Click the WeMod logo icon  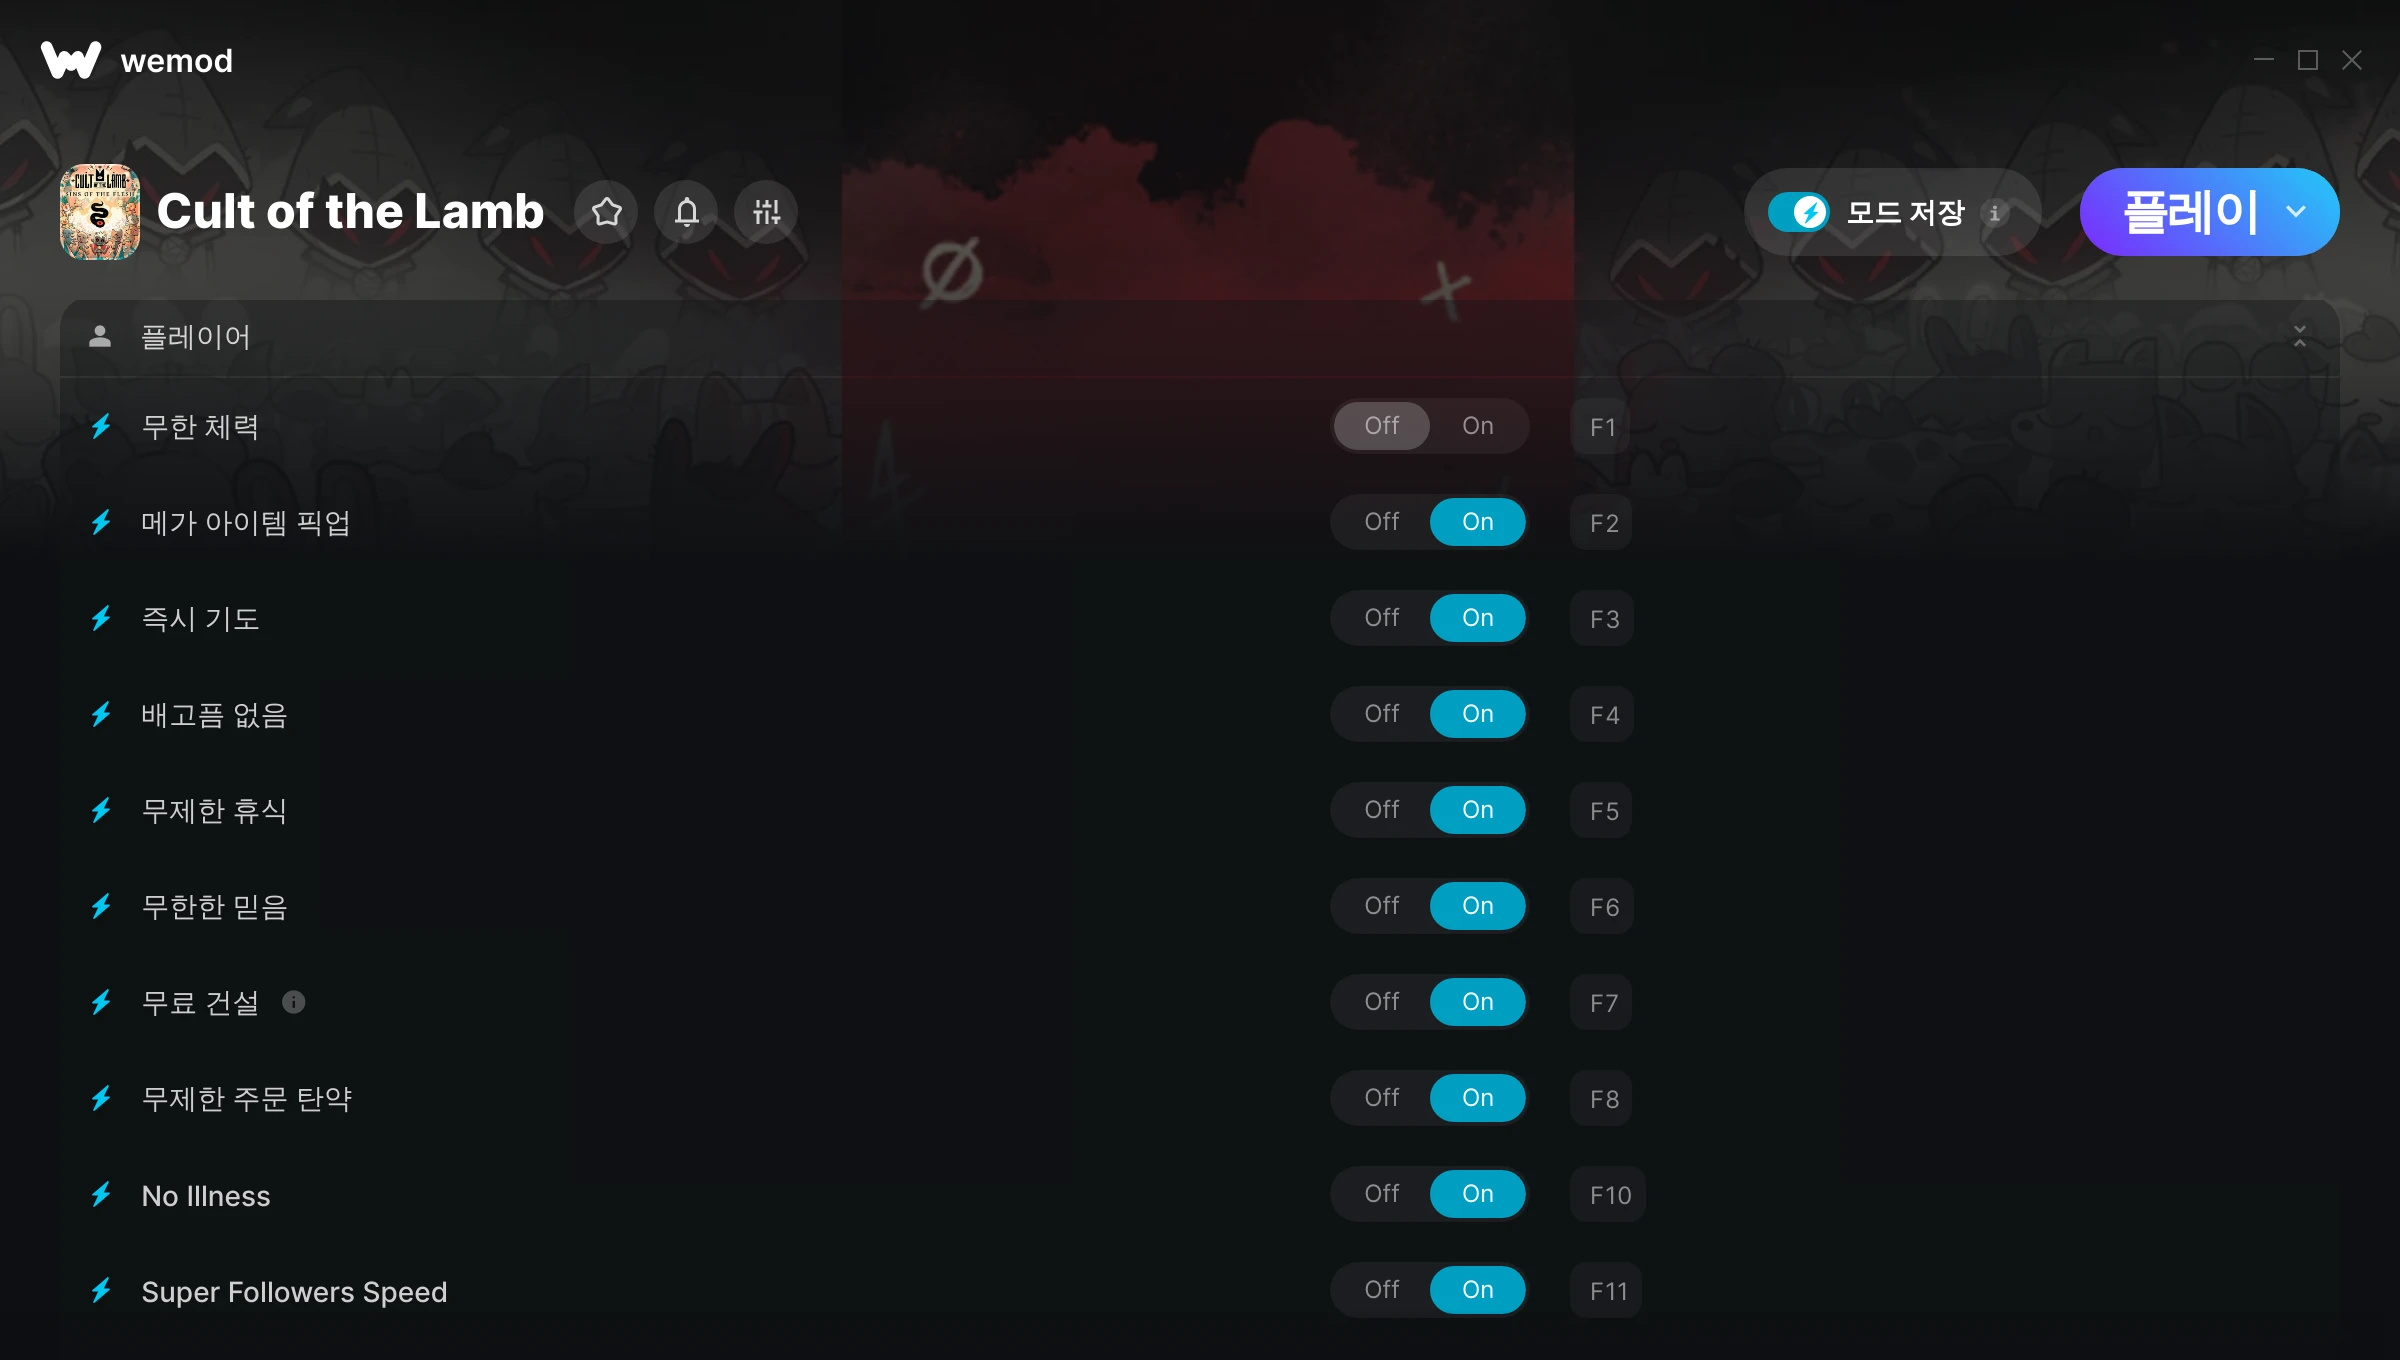pos(71,60)
